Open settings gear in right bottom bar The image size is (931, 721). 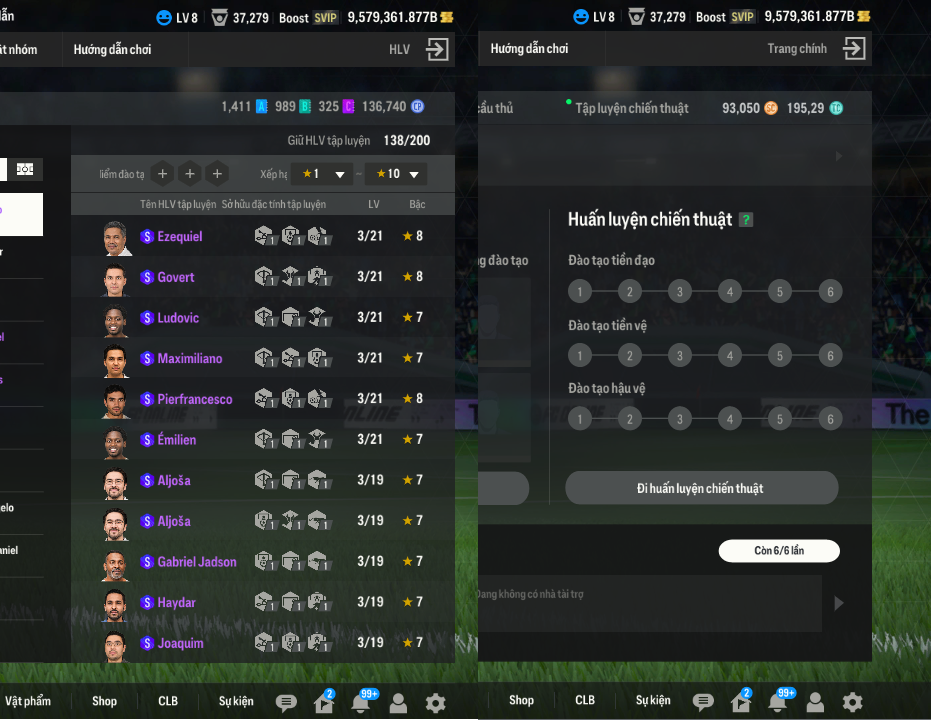[853, 702]
